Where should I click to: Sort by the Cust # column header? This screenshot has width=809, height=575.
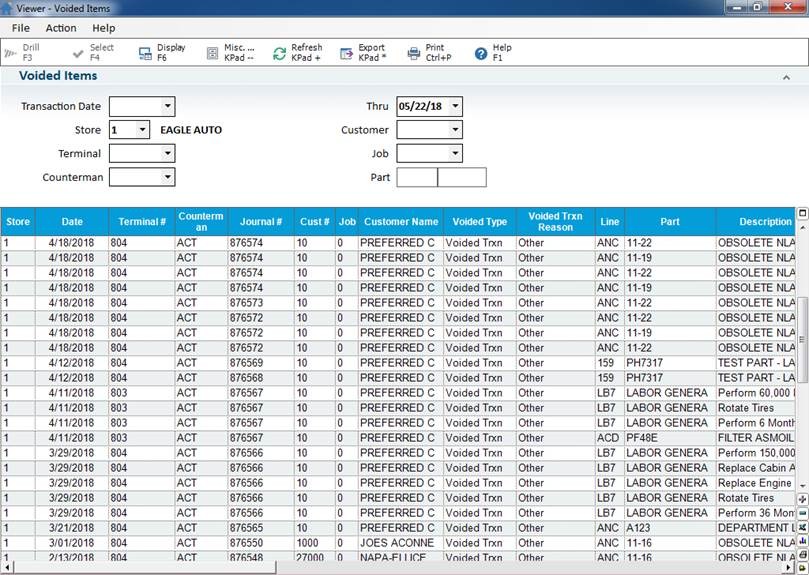(x=314, y=221)
